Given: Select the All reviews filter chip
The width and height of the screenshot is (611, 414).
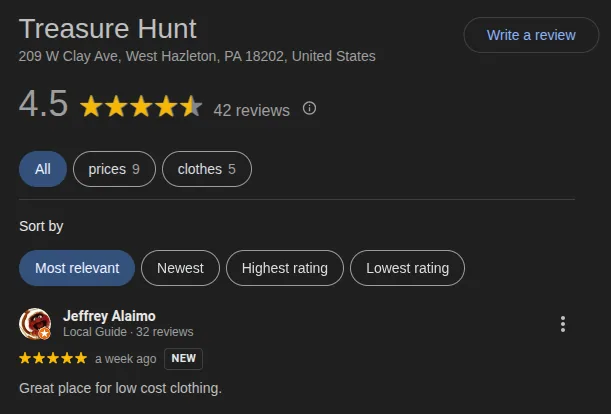Looking at the screenshot, I should (43, 169).
